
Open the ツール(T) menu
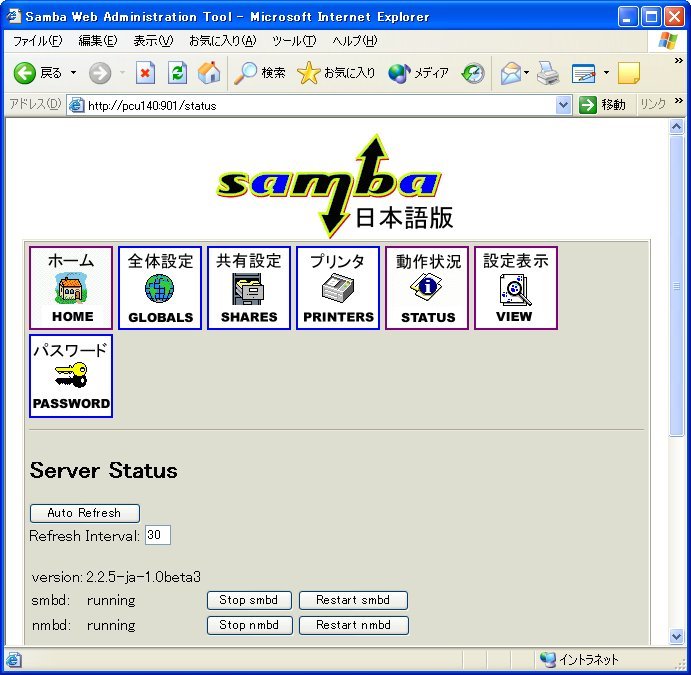[294, 41]
